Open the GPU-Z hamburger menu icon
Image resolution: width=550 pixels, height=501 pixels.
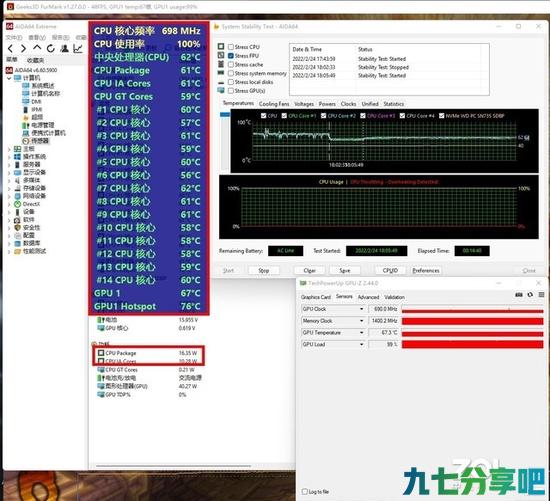pos(542,295)
